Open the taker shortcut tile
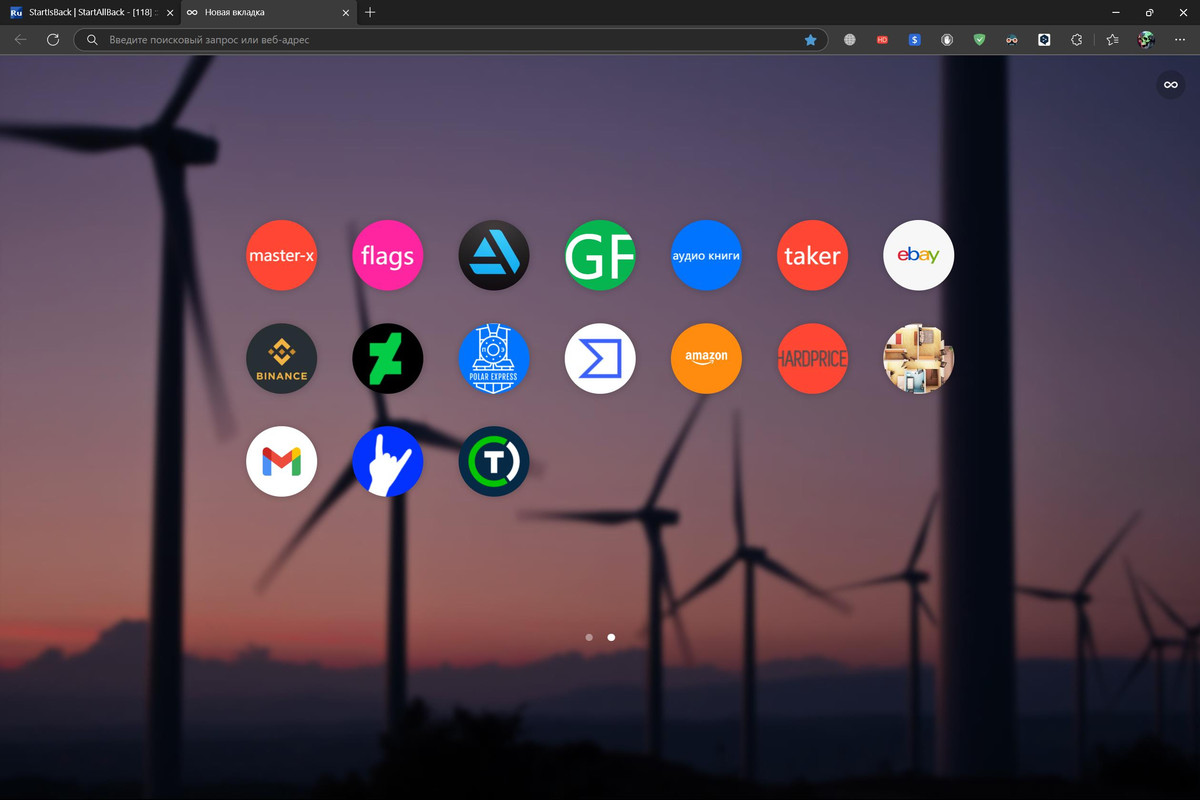The image size is (1200, 800). coord(812,255)
